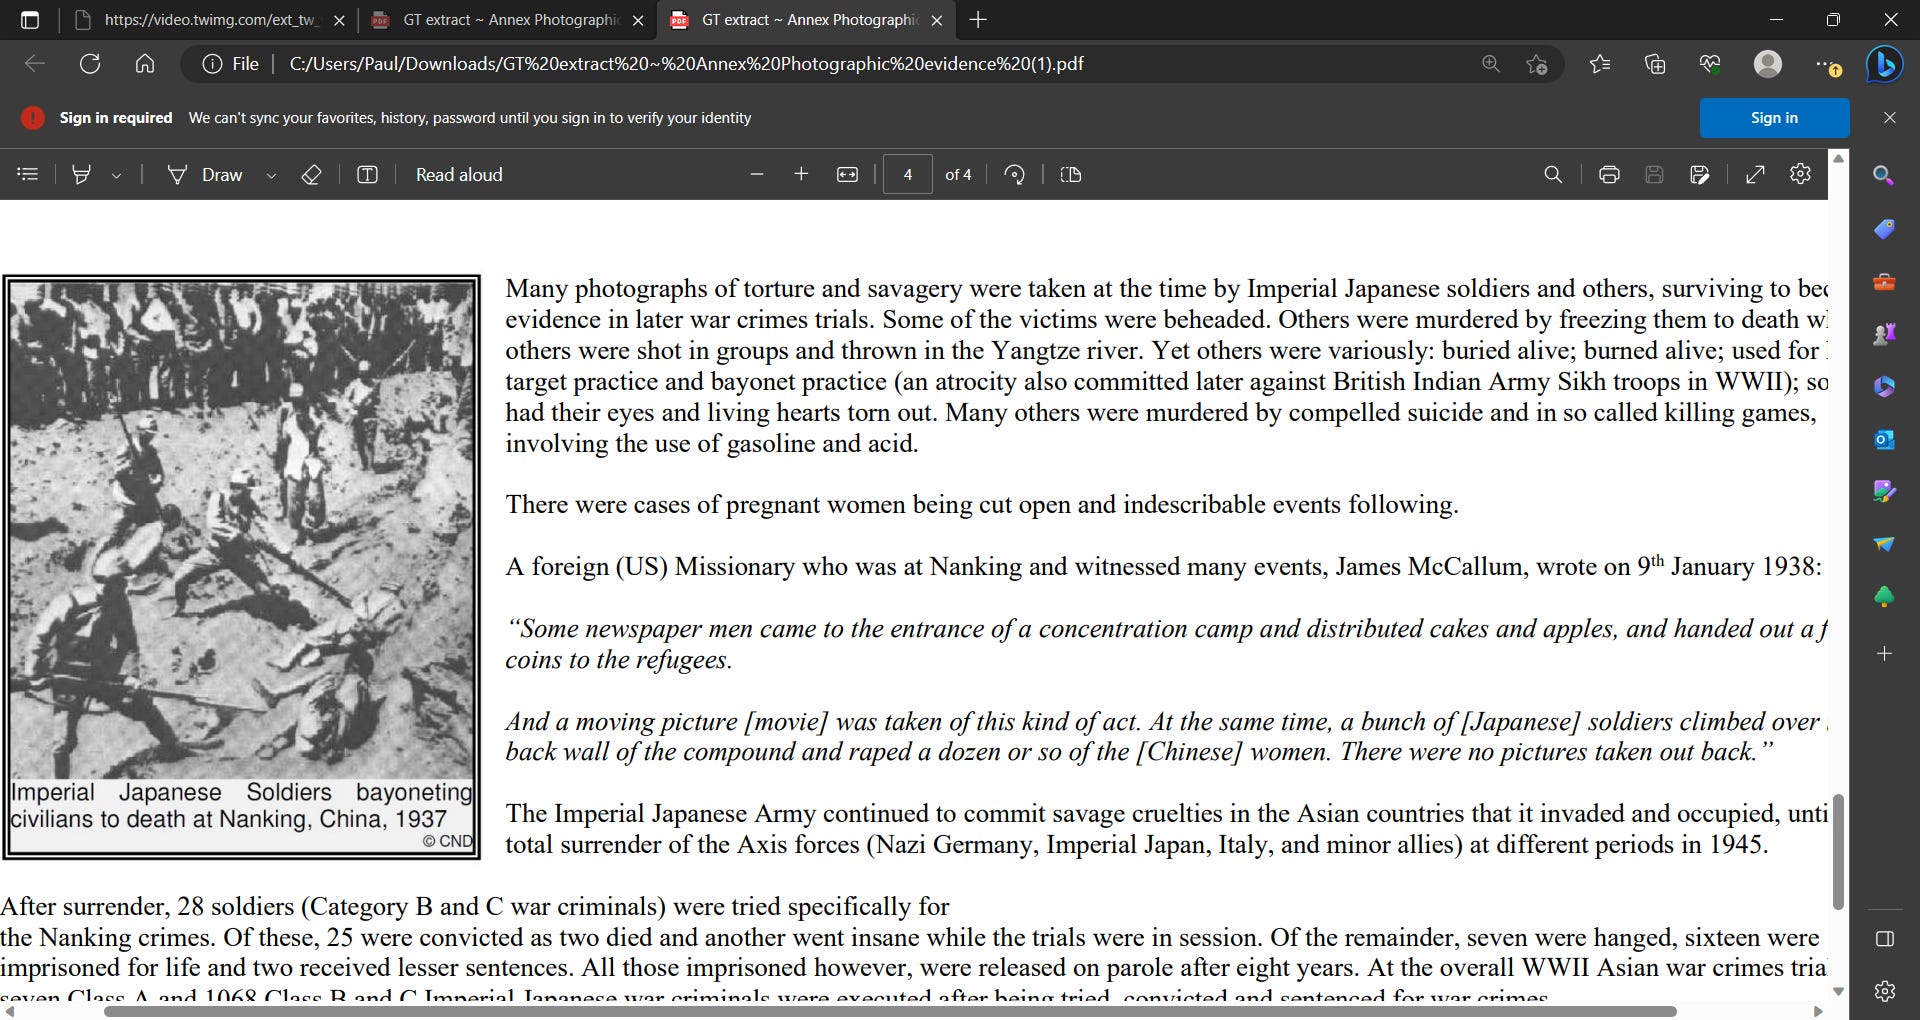Activate the Draw tool
The image size is (1920, 1020).
(206, 175)
